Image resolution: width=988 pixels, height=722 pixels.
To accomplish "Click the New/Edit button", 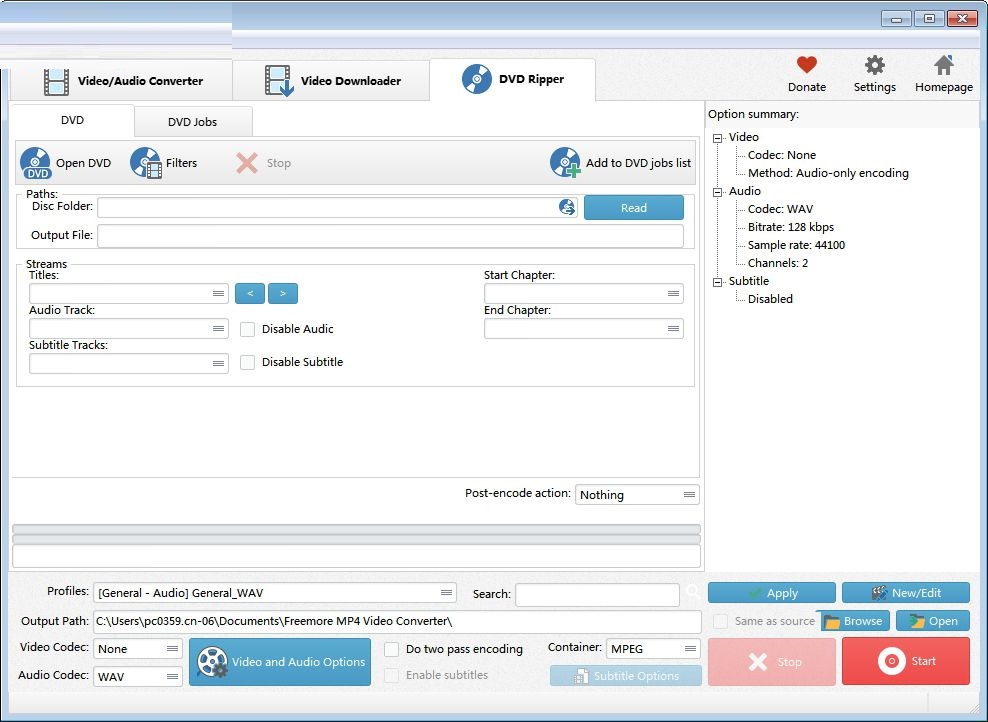I will click(x=906, y=593).
